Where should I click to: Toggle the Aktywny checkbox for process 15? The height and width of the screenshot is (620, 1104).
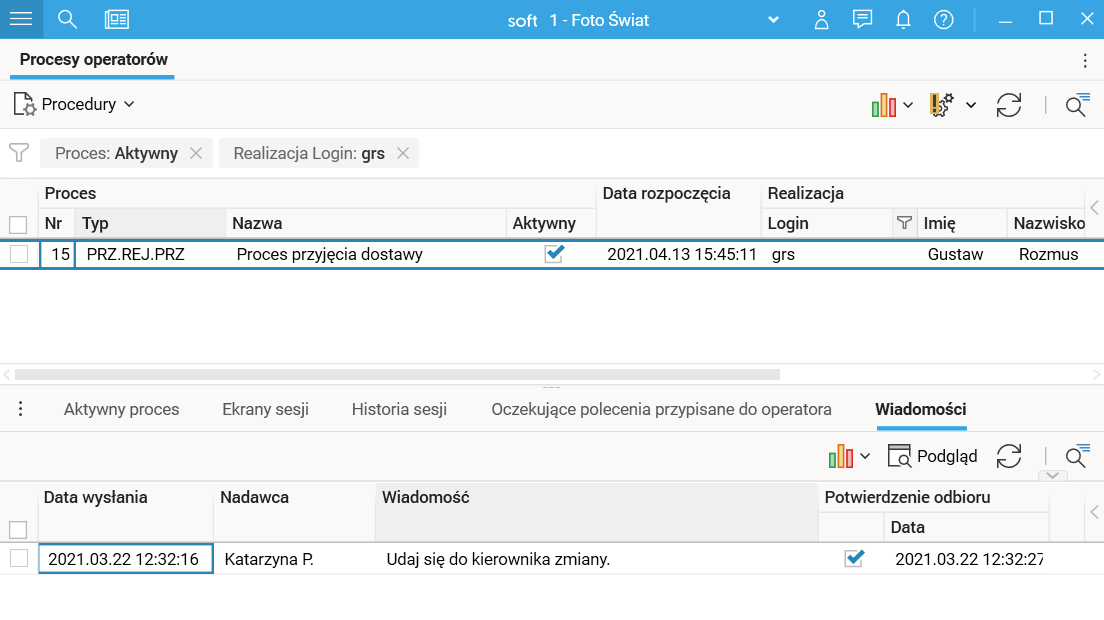(x=553, y=254)
